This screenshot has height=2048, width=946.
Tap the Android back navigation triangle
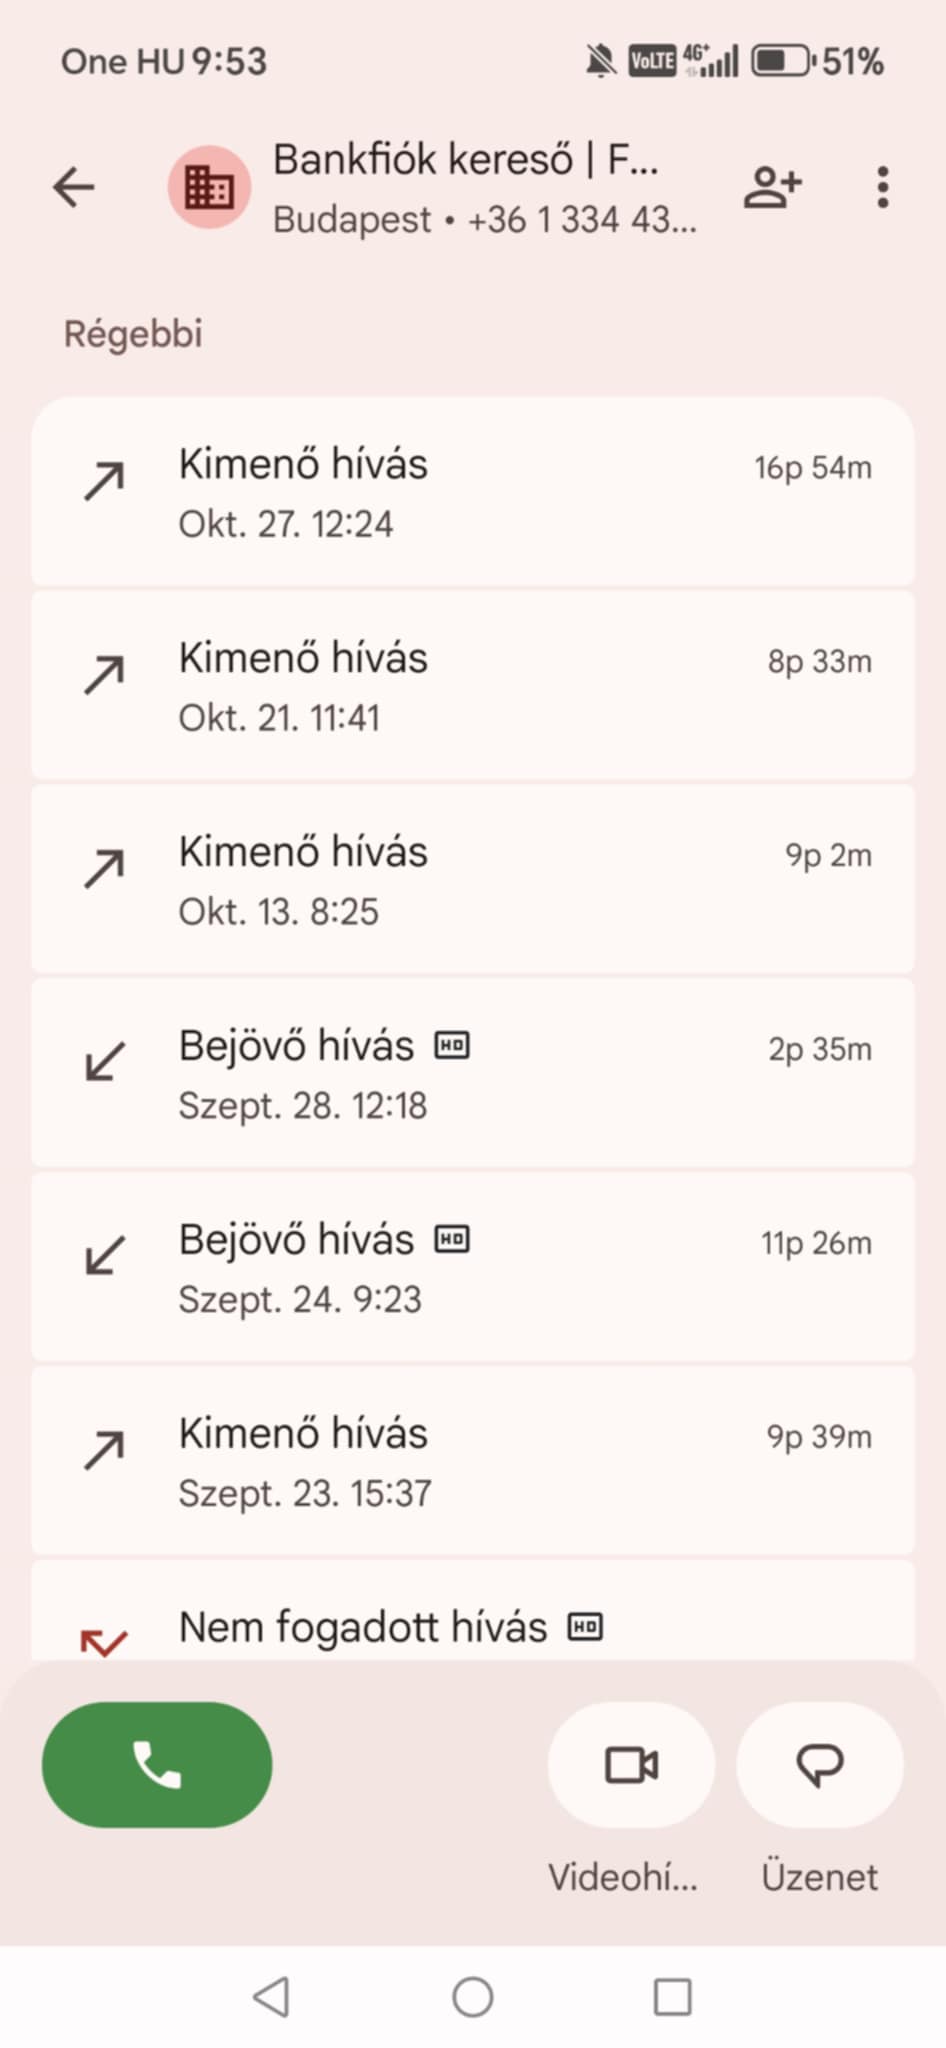[x=272, y=1997]
